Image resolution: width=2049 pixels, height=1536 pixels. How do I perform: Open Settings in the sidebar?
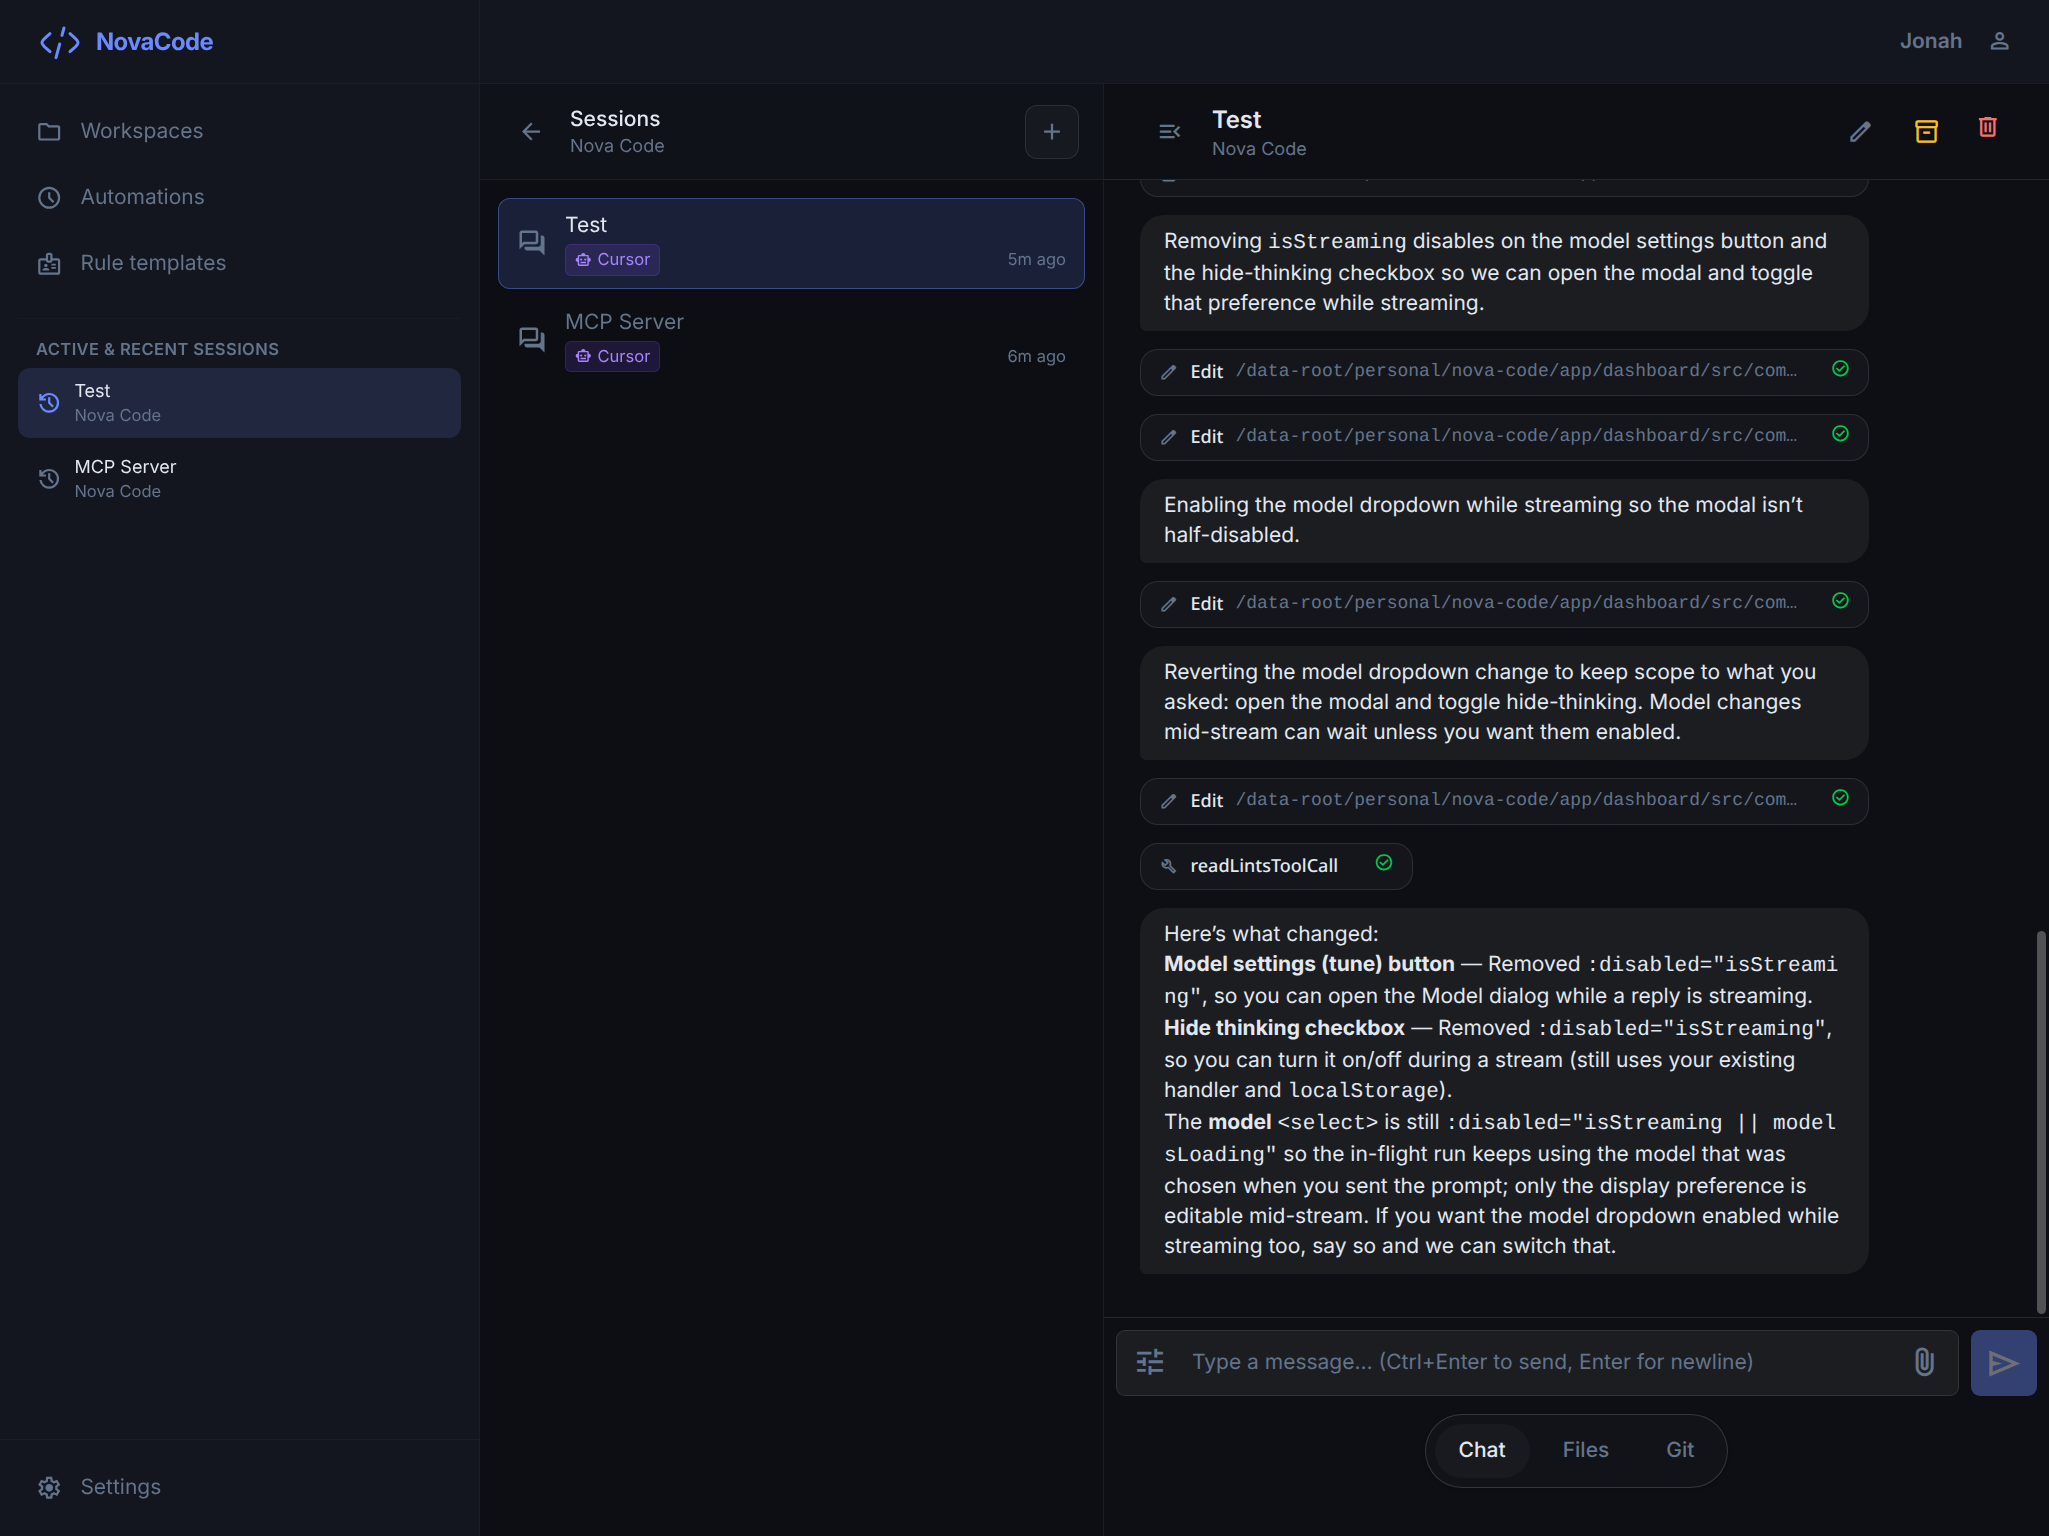tap(240, 1487)
